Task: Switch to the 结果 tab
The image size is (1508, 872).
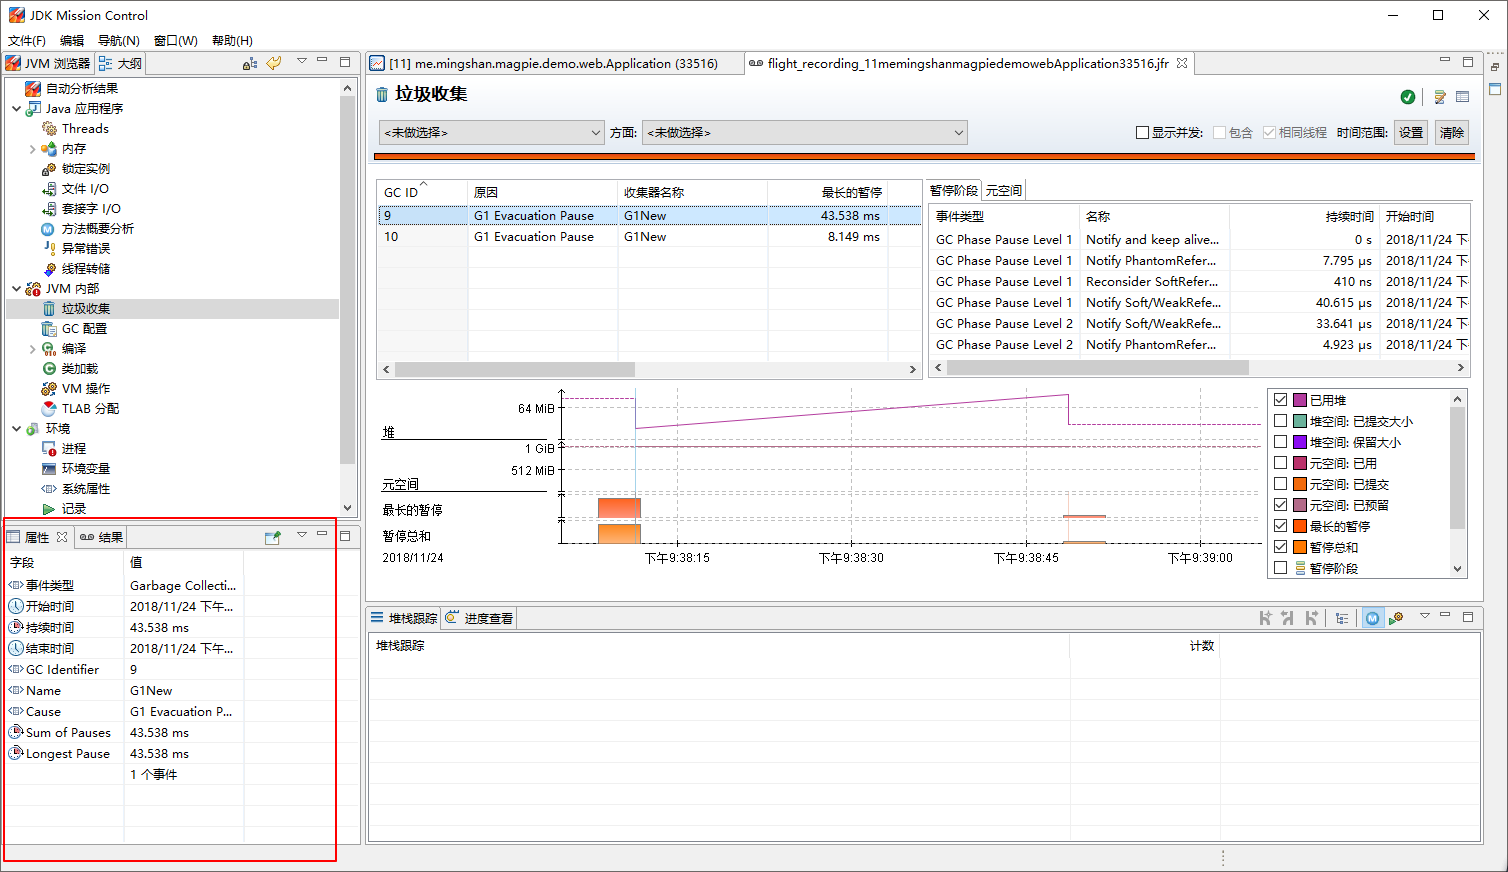Action: click(101, 537)
